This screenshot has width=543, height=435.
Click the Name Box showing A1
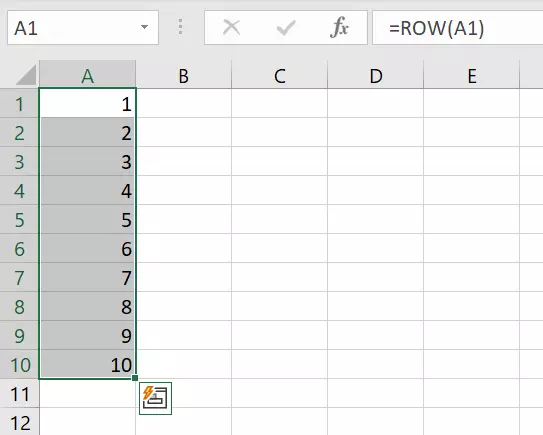pyautogui.click(x=83, y=27)
